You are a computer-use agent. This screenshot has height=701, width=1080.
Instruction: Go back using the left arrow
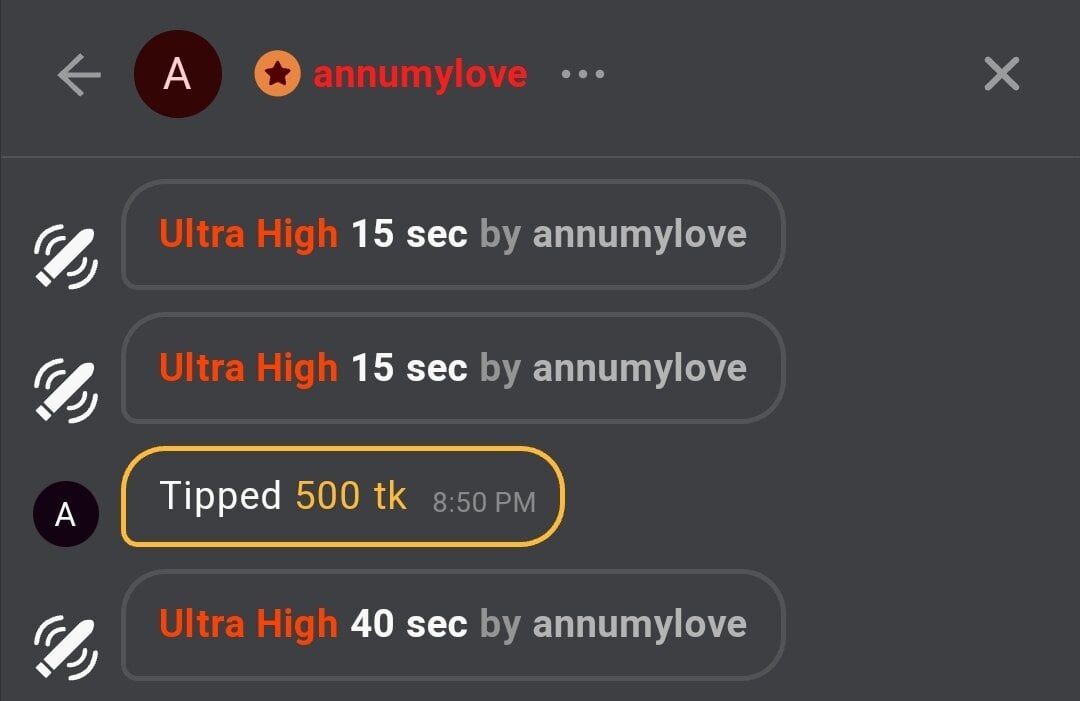tap(79, 74)
